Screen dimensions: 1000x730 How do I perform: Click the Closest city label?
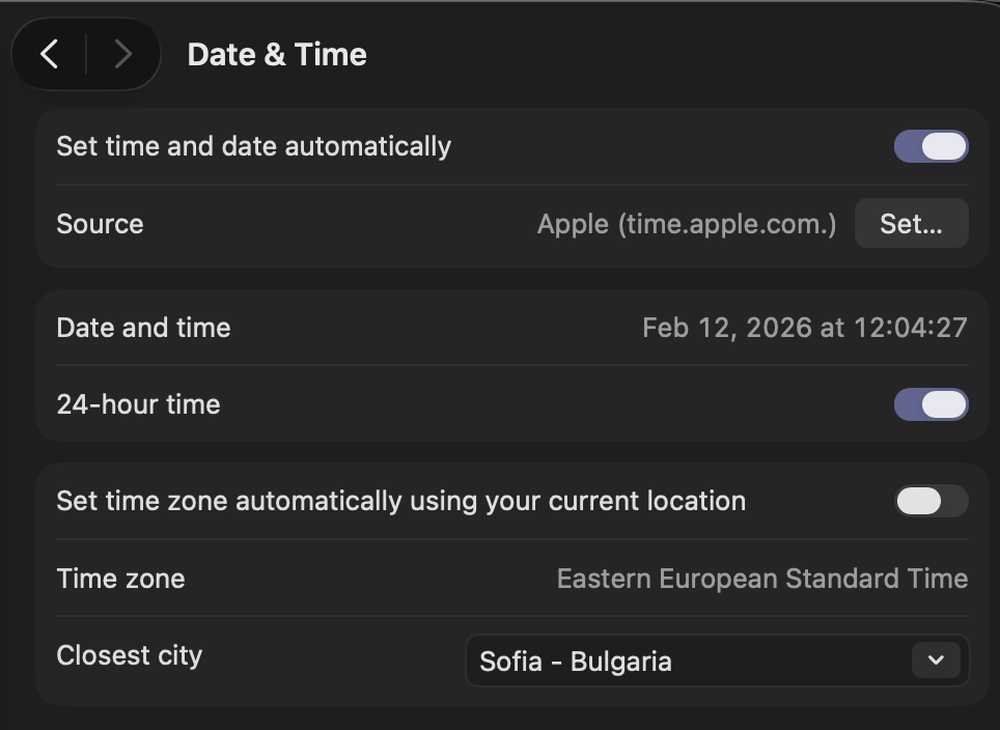(129, 656)
